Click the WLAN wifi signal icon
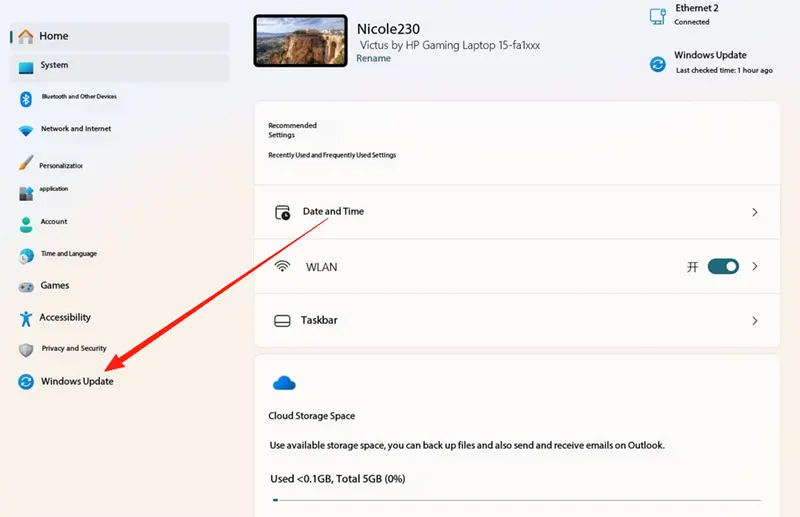The width and height of the screenshot is (800, 517). tap(282, 266)
